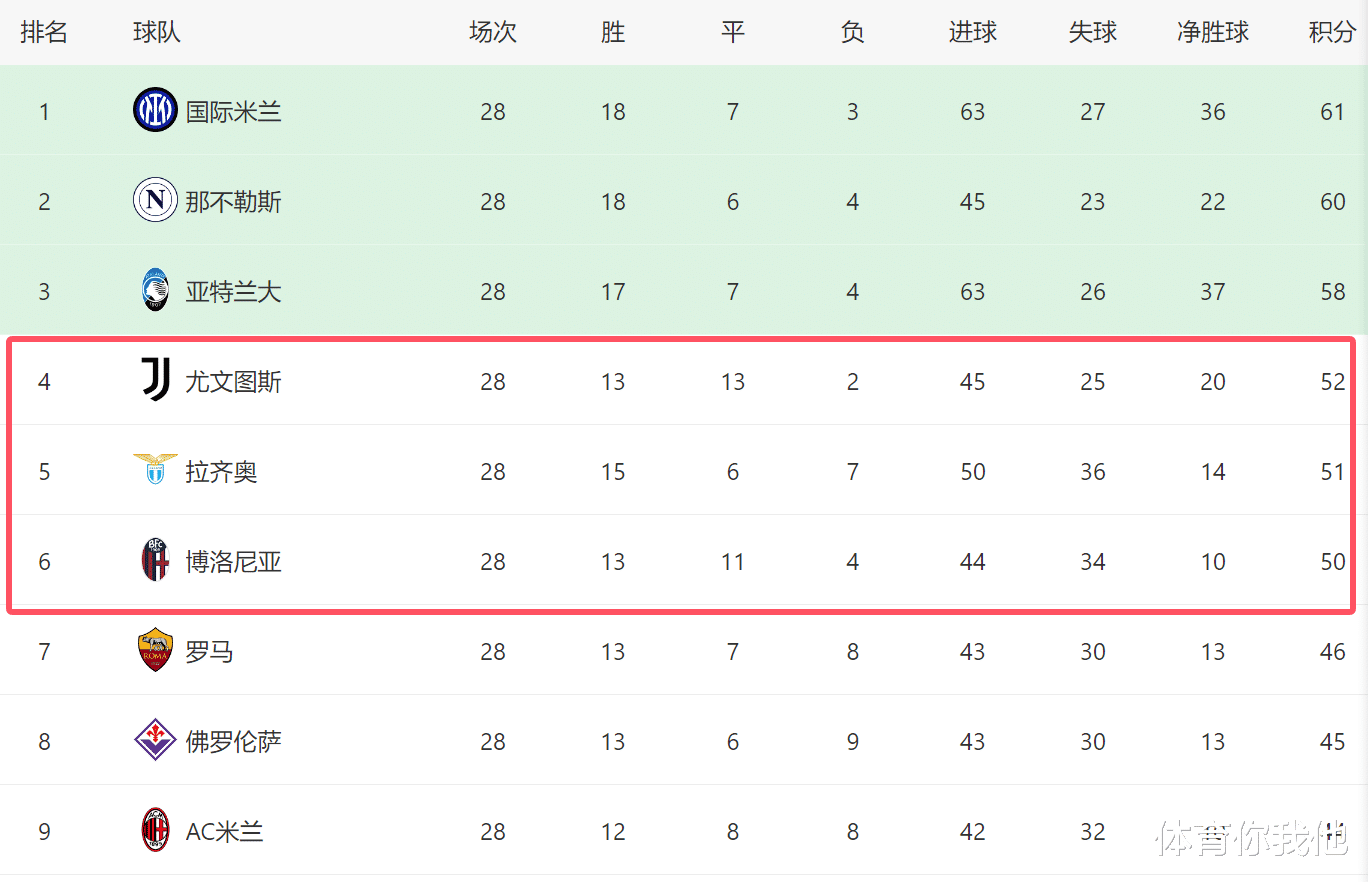
Task: Open the 国际米兰 team link
Action: (234, 111)
